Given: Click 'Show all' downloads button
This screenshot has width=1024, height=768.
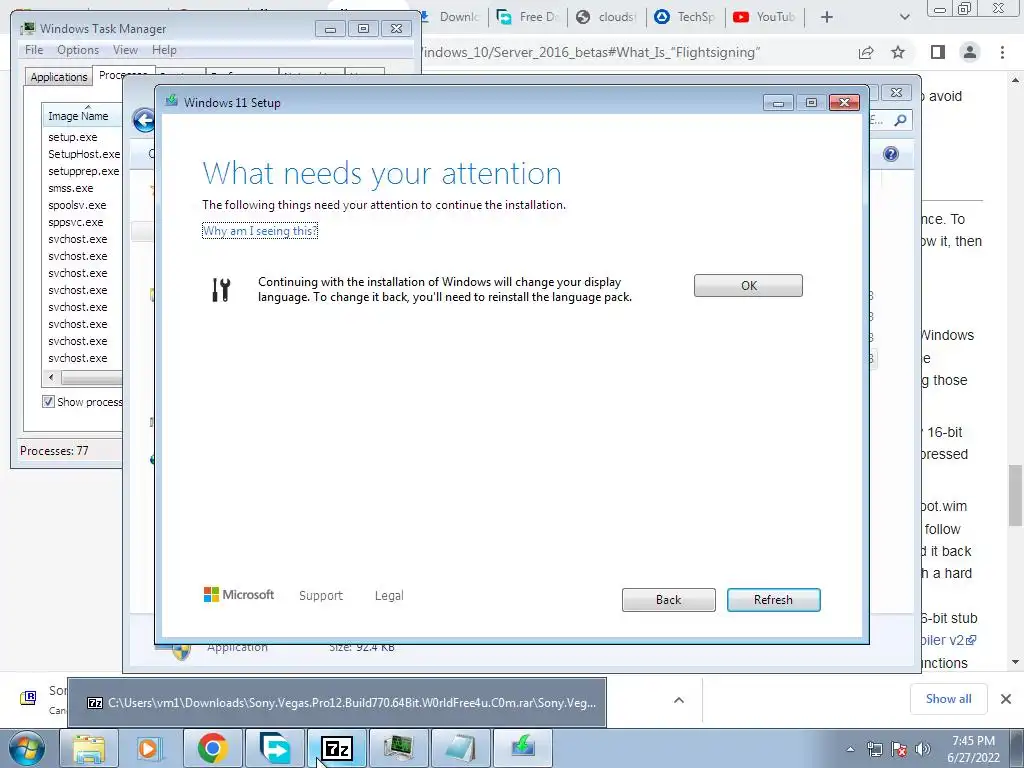Looking at the screenshot, I should (x=948, y=699).
